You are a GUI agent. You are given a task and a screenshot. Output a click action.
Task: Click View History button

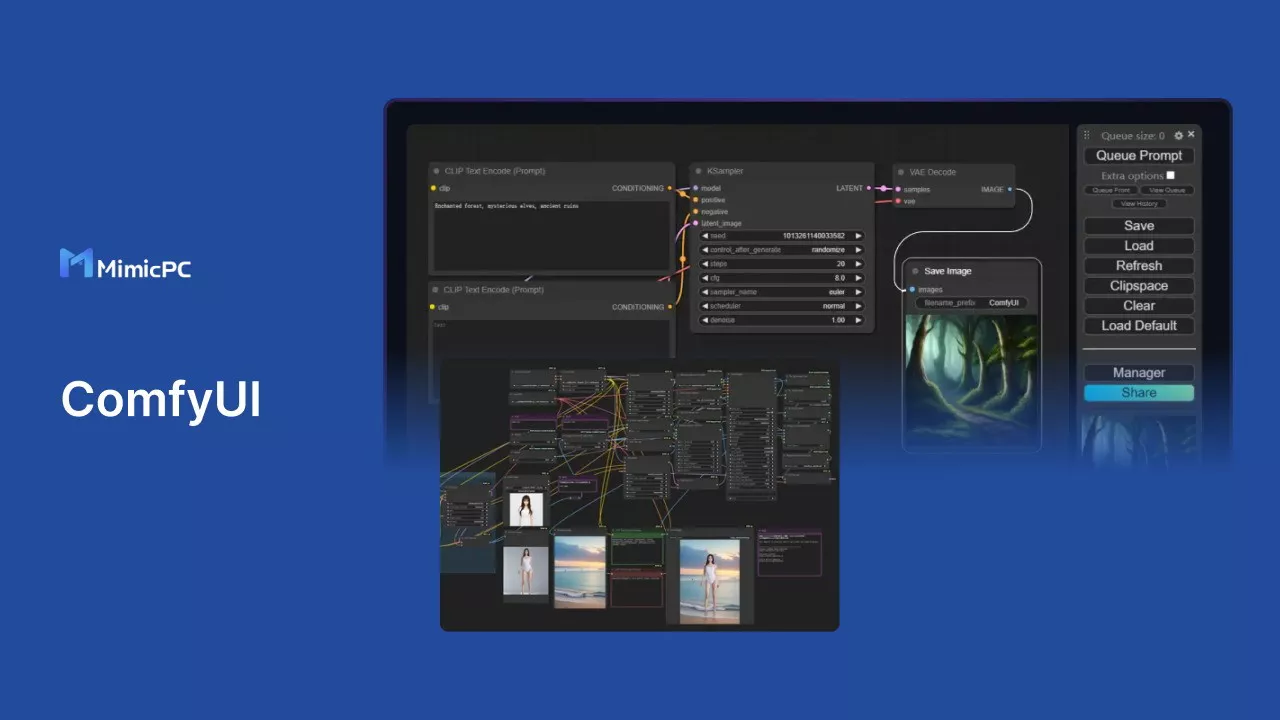point(1139,204)
